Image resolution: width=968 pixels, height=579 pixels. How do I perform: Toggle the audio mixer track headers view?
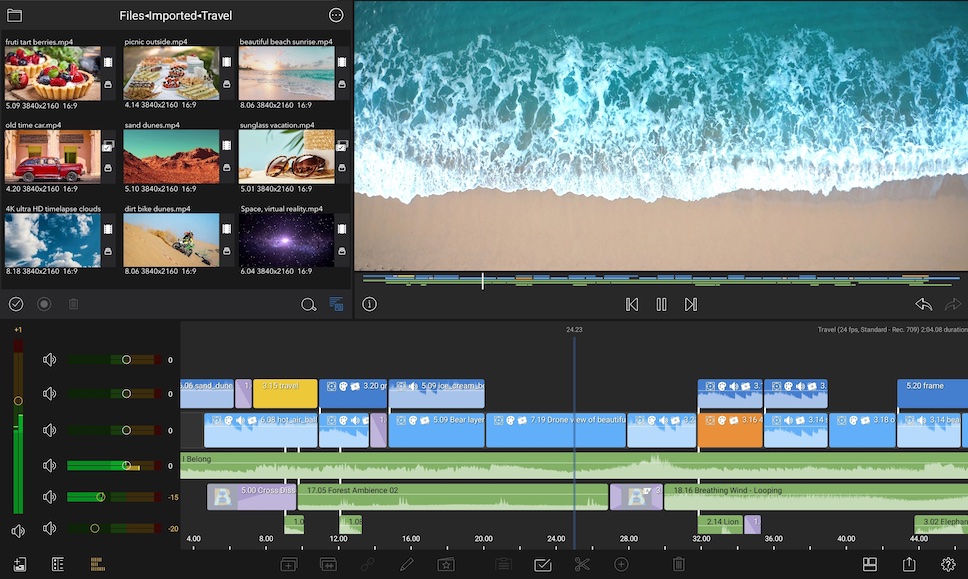click(x=97, y=565)
